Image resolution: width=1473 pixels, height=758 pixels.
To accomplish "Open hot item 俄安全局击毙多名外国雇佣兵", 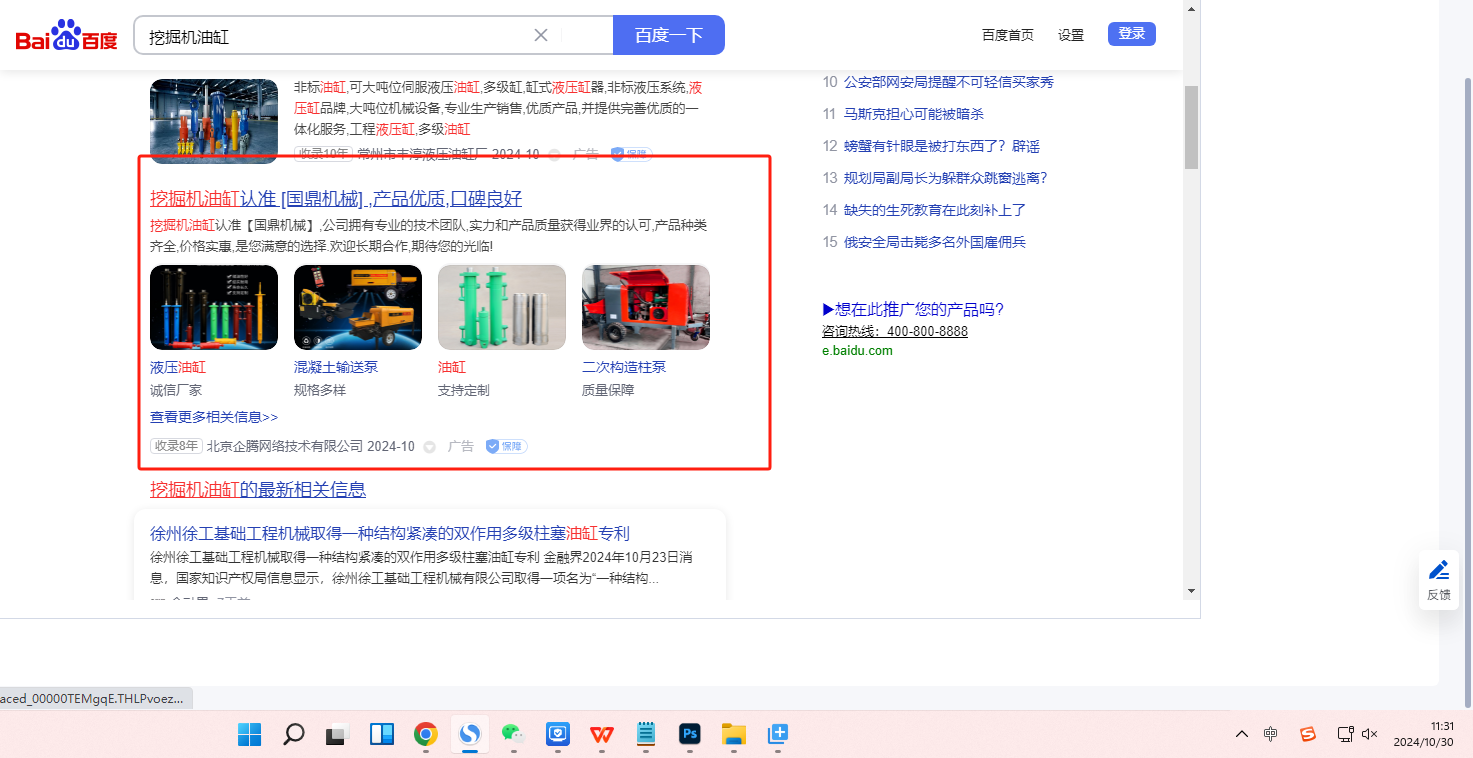I will (935, 242).
